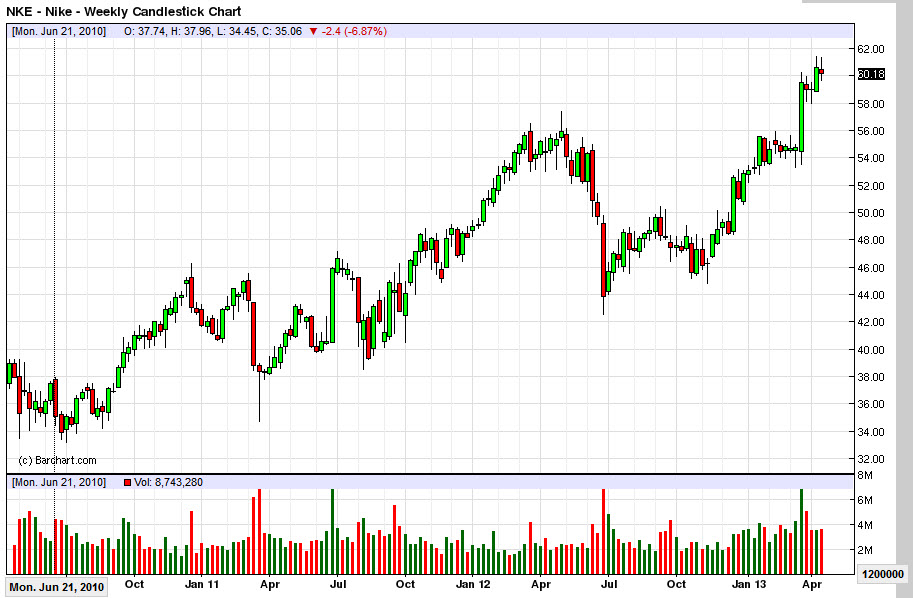913x598 pixels.
Task: Click the 'Apr' label after Jan 13
Action: click(x=812, y=584)
